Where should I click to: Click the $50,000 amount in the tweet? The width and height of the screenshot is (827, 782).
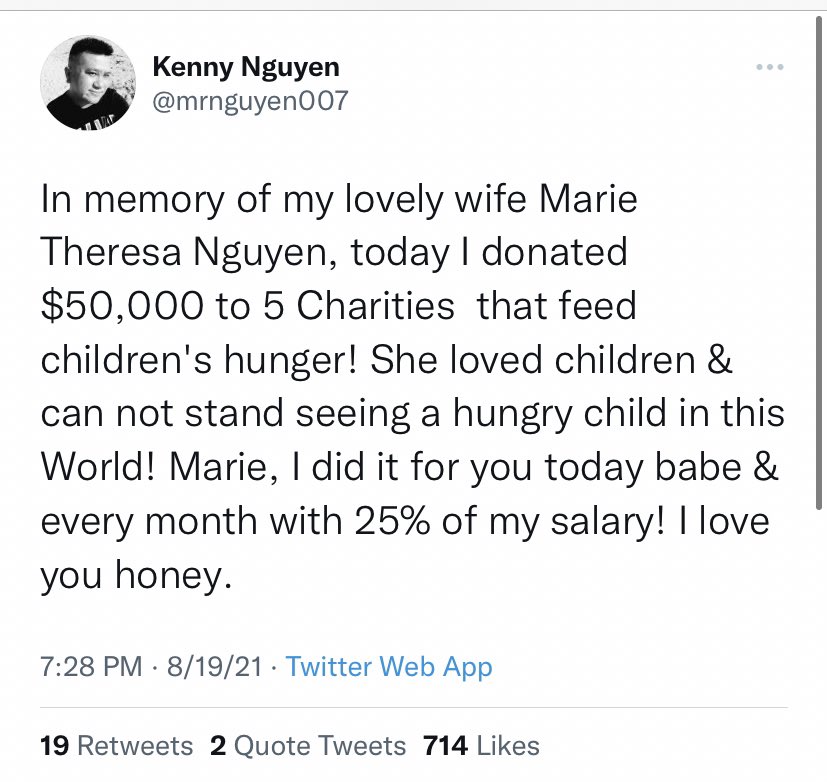(x=126, y=306)
